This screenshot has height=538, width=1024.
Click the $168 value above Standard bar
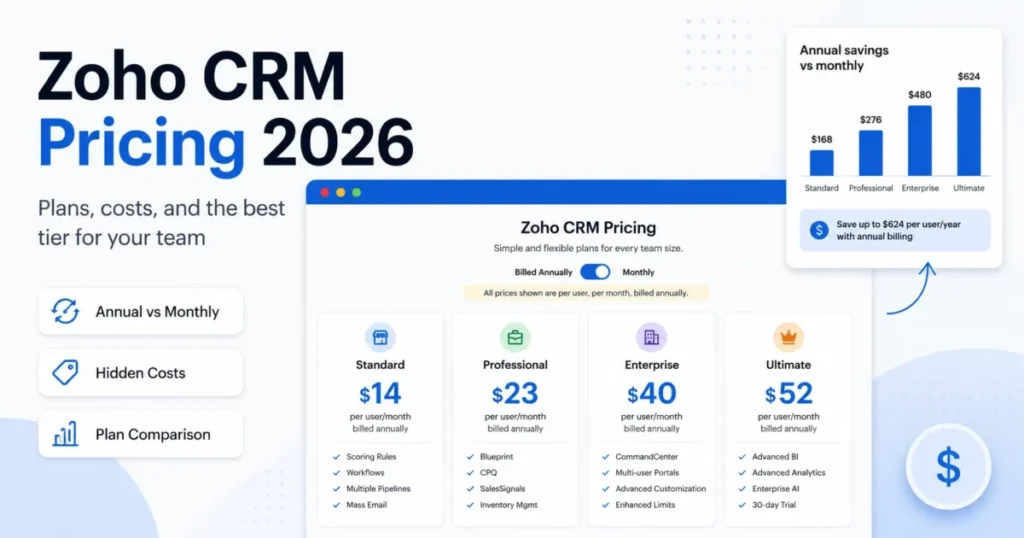(822, 139)
